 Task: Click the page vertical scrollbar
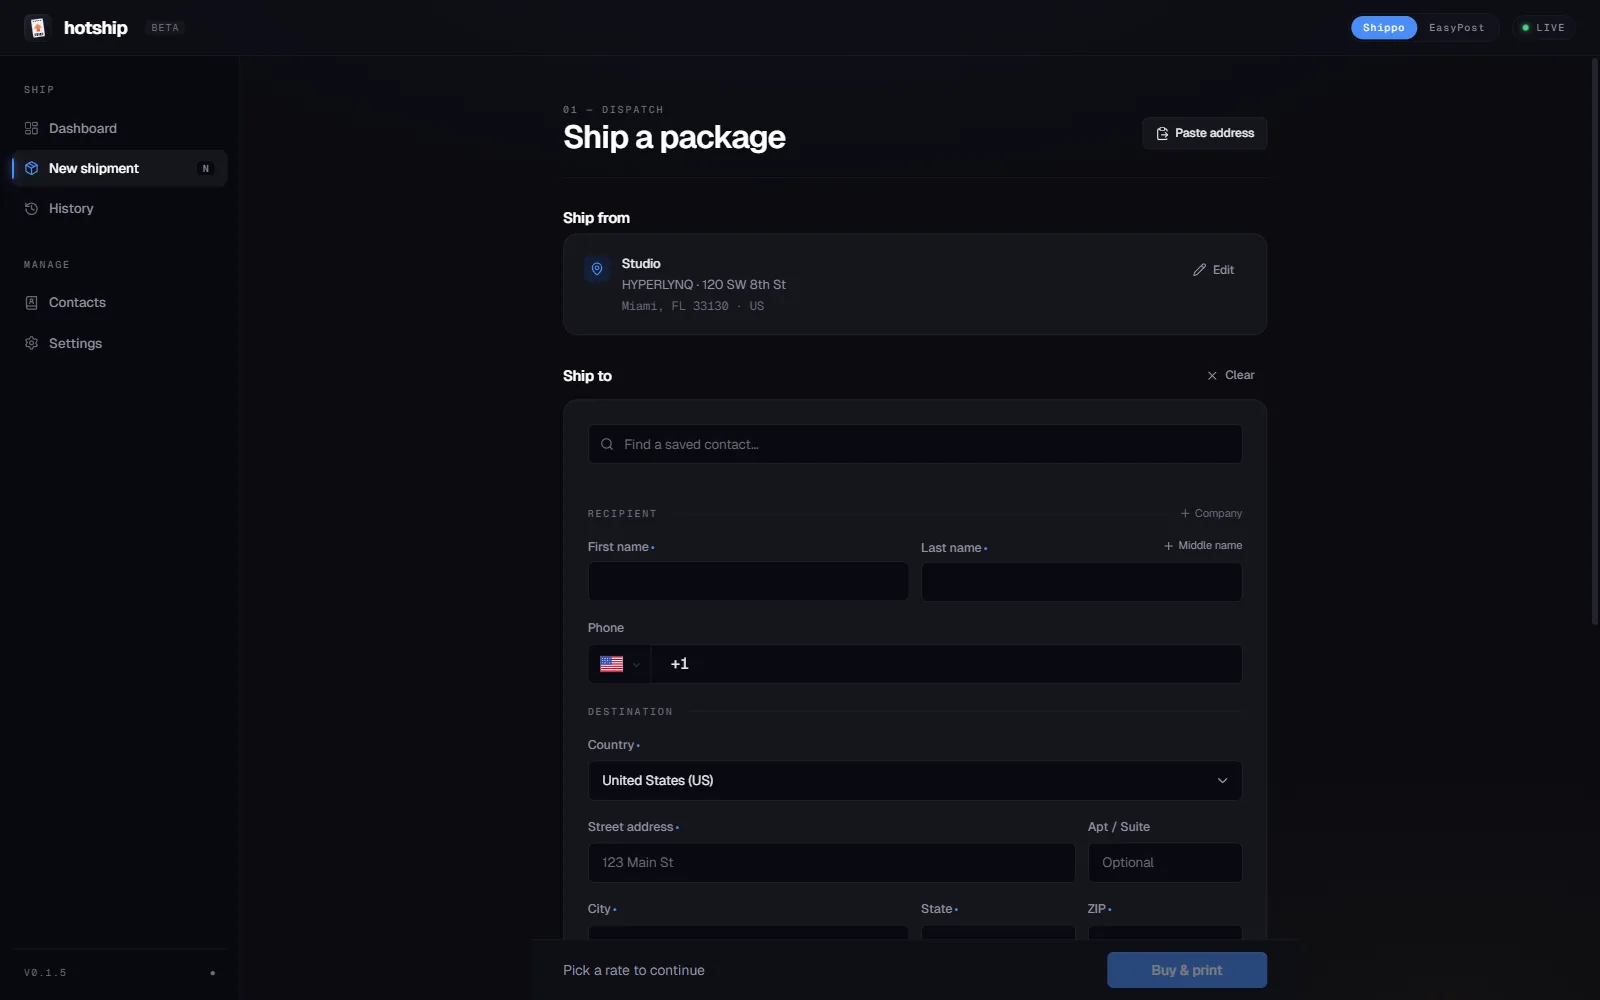tap(1594, 342)
